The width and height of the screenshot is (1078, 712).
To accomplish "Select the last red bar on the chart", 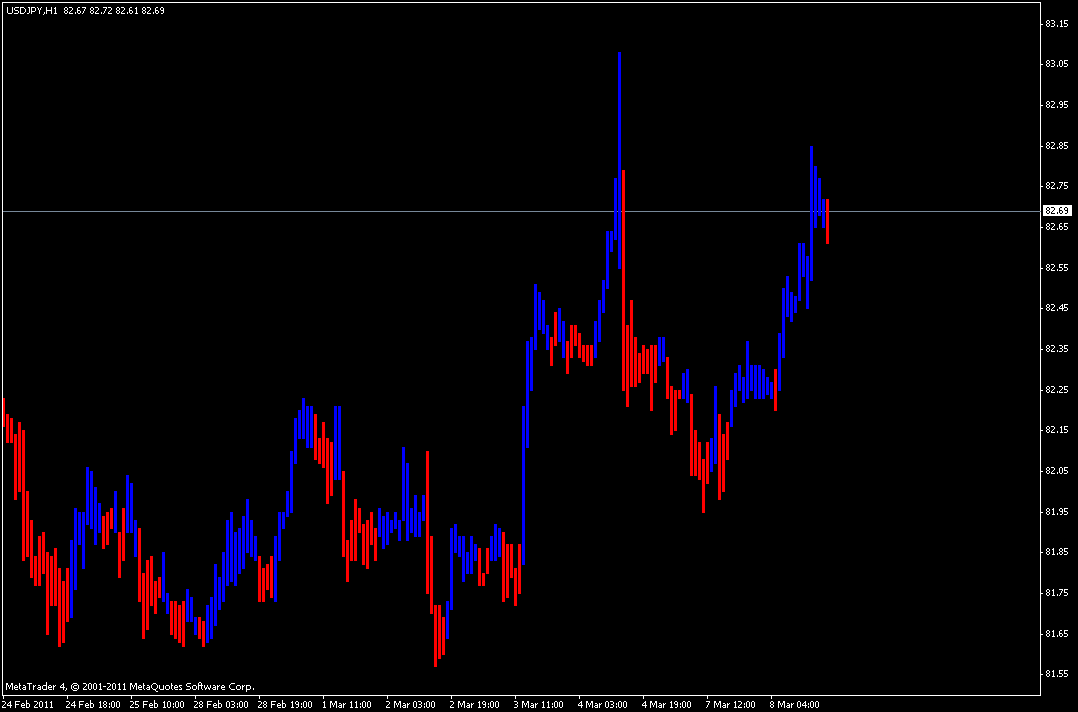I will click(x=827, y=221).
